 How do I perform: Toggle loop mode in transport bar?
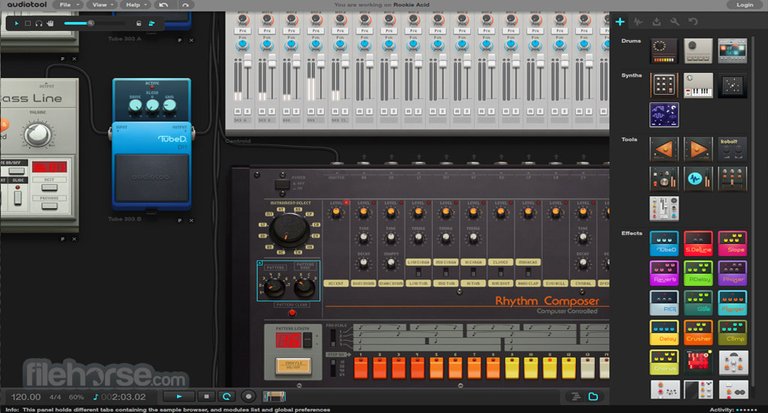227,396
